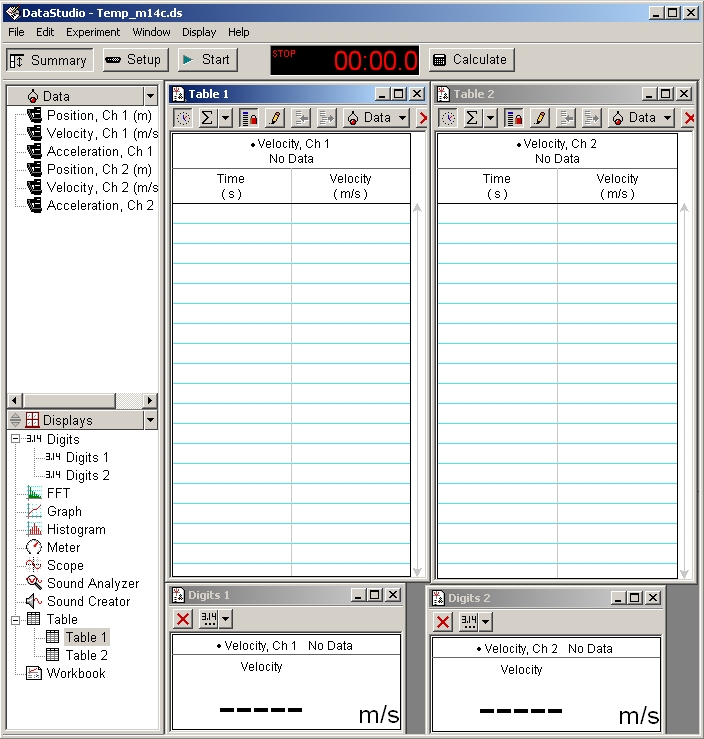Click the insert column right icon in Table 2

click(591, 118)
